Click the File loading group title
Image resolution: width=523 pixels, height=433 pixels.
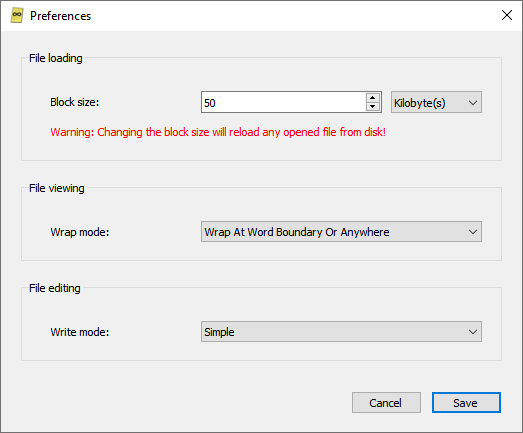56,58
